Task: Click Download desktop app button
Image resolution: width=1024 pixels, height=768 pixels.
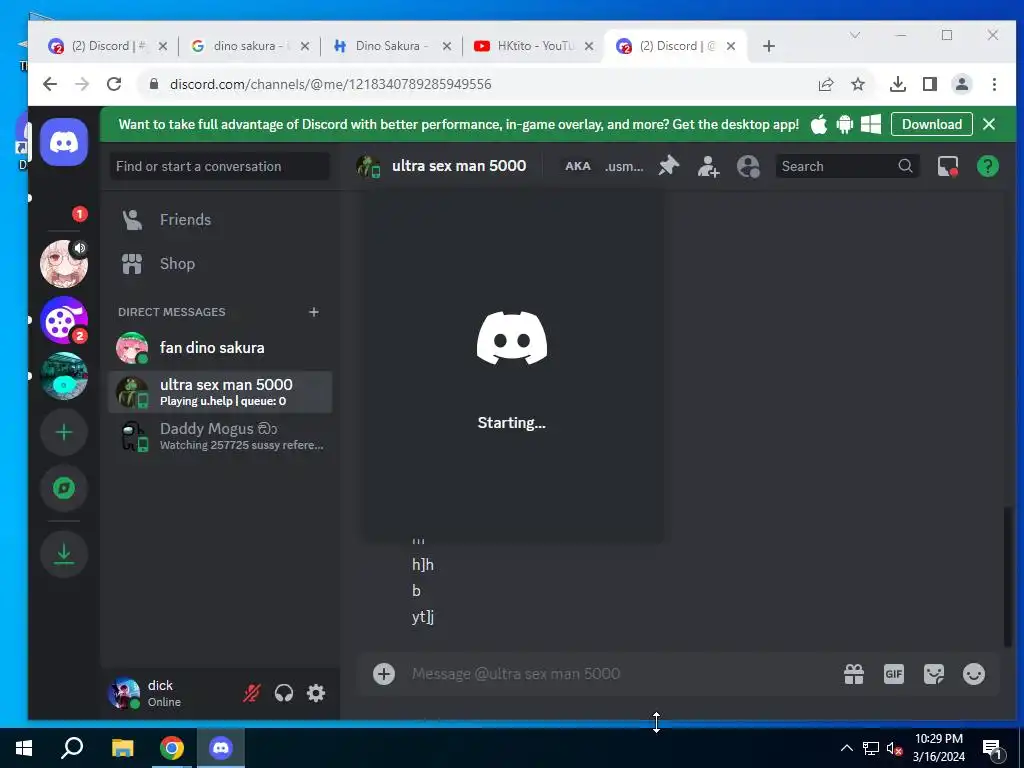Action: click(931, 124)
